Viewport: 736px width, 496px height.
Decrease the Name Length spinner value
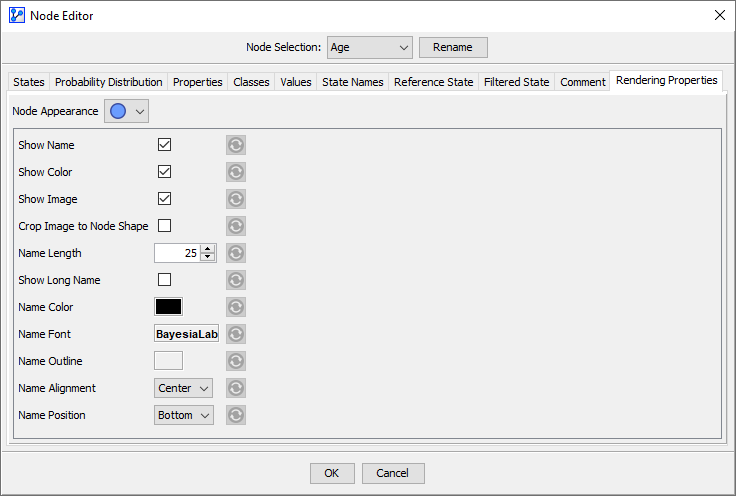tap(207, 257)
